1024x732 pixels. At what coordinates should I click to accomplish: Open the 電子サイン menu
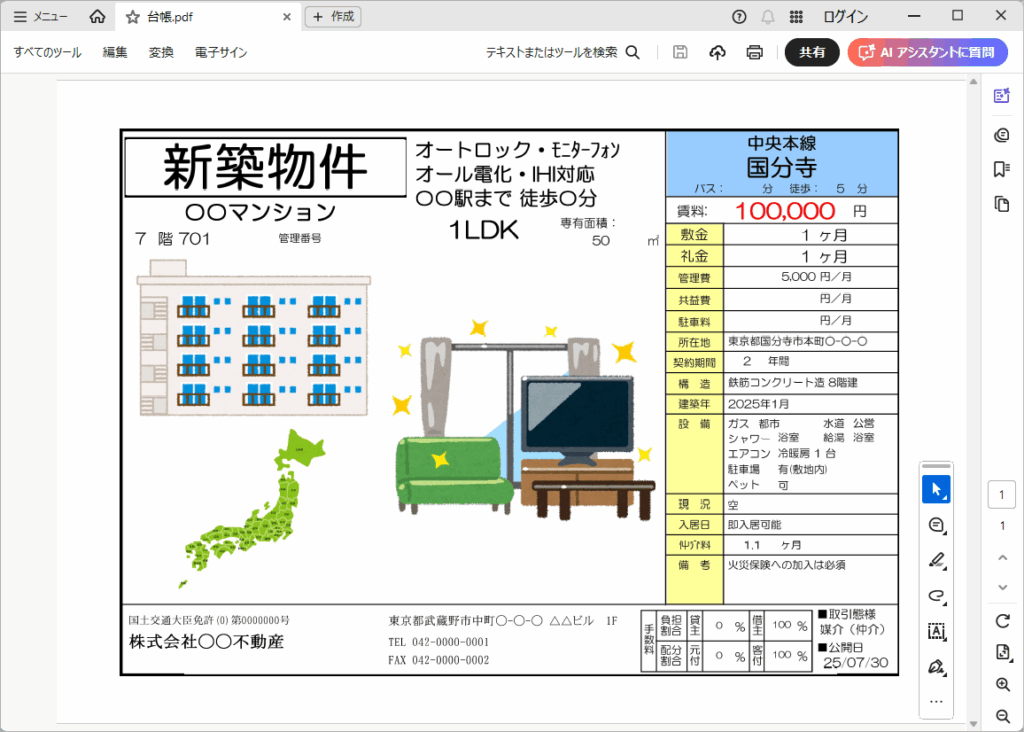point(221,53)
